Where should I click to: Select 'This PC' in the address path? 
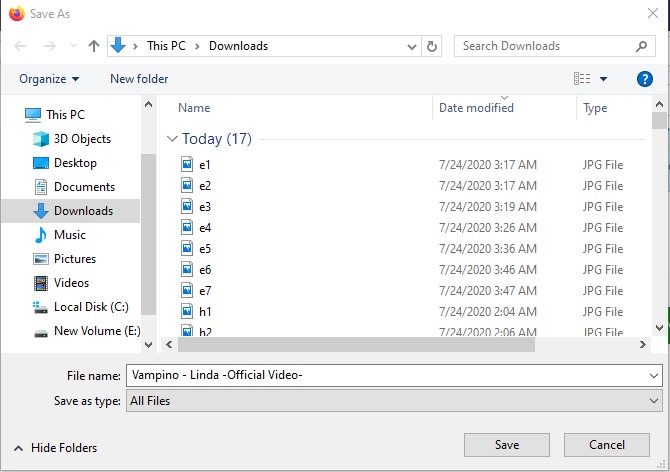[166, 46]
